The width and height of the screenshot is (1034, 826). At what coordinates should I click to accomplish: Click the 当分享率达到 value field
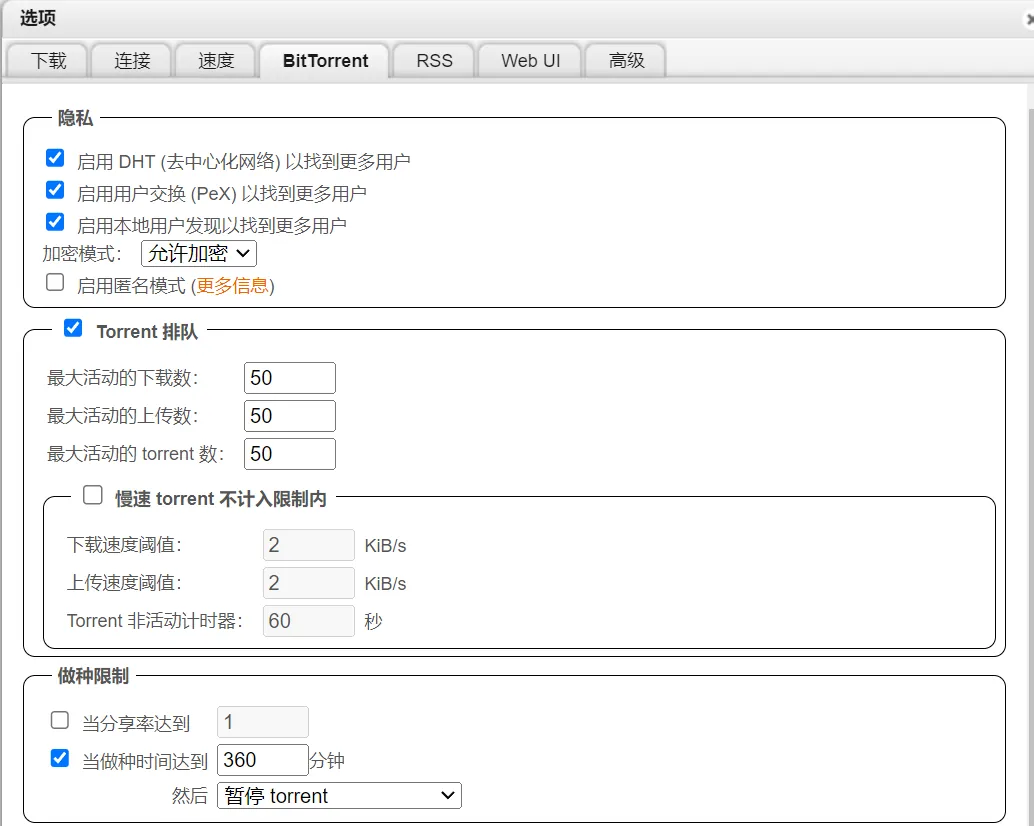(262, 722)
